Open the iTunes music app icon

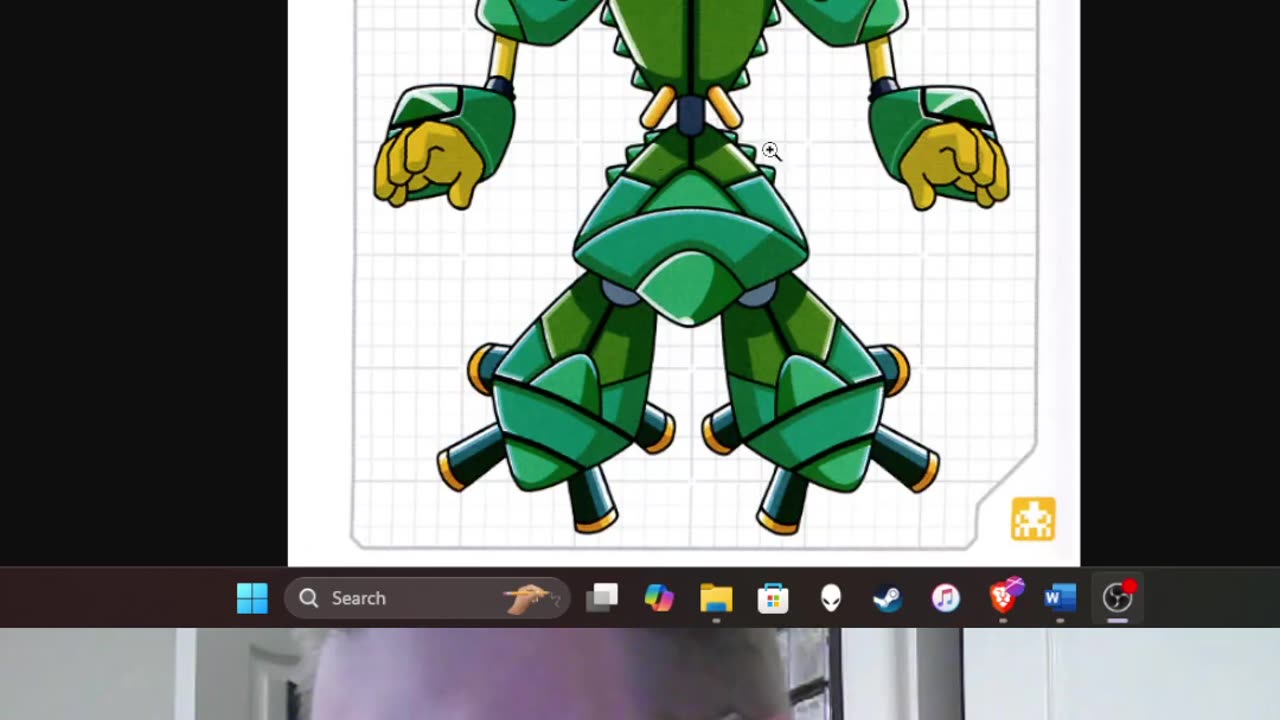click(x=945, y=598)
